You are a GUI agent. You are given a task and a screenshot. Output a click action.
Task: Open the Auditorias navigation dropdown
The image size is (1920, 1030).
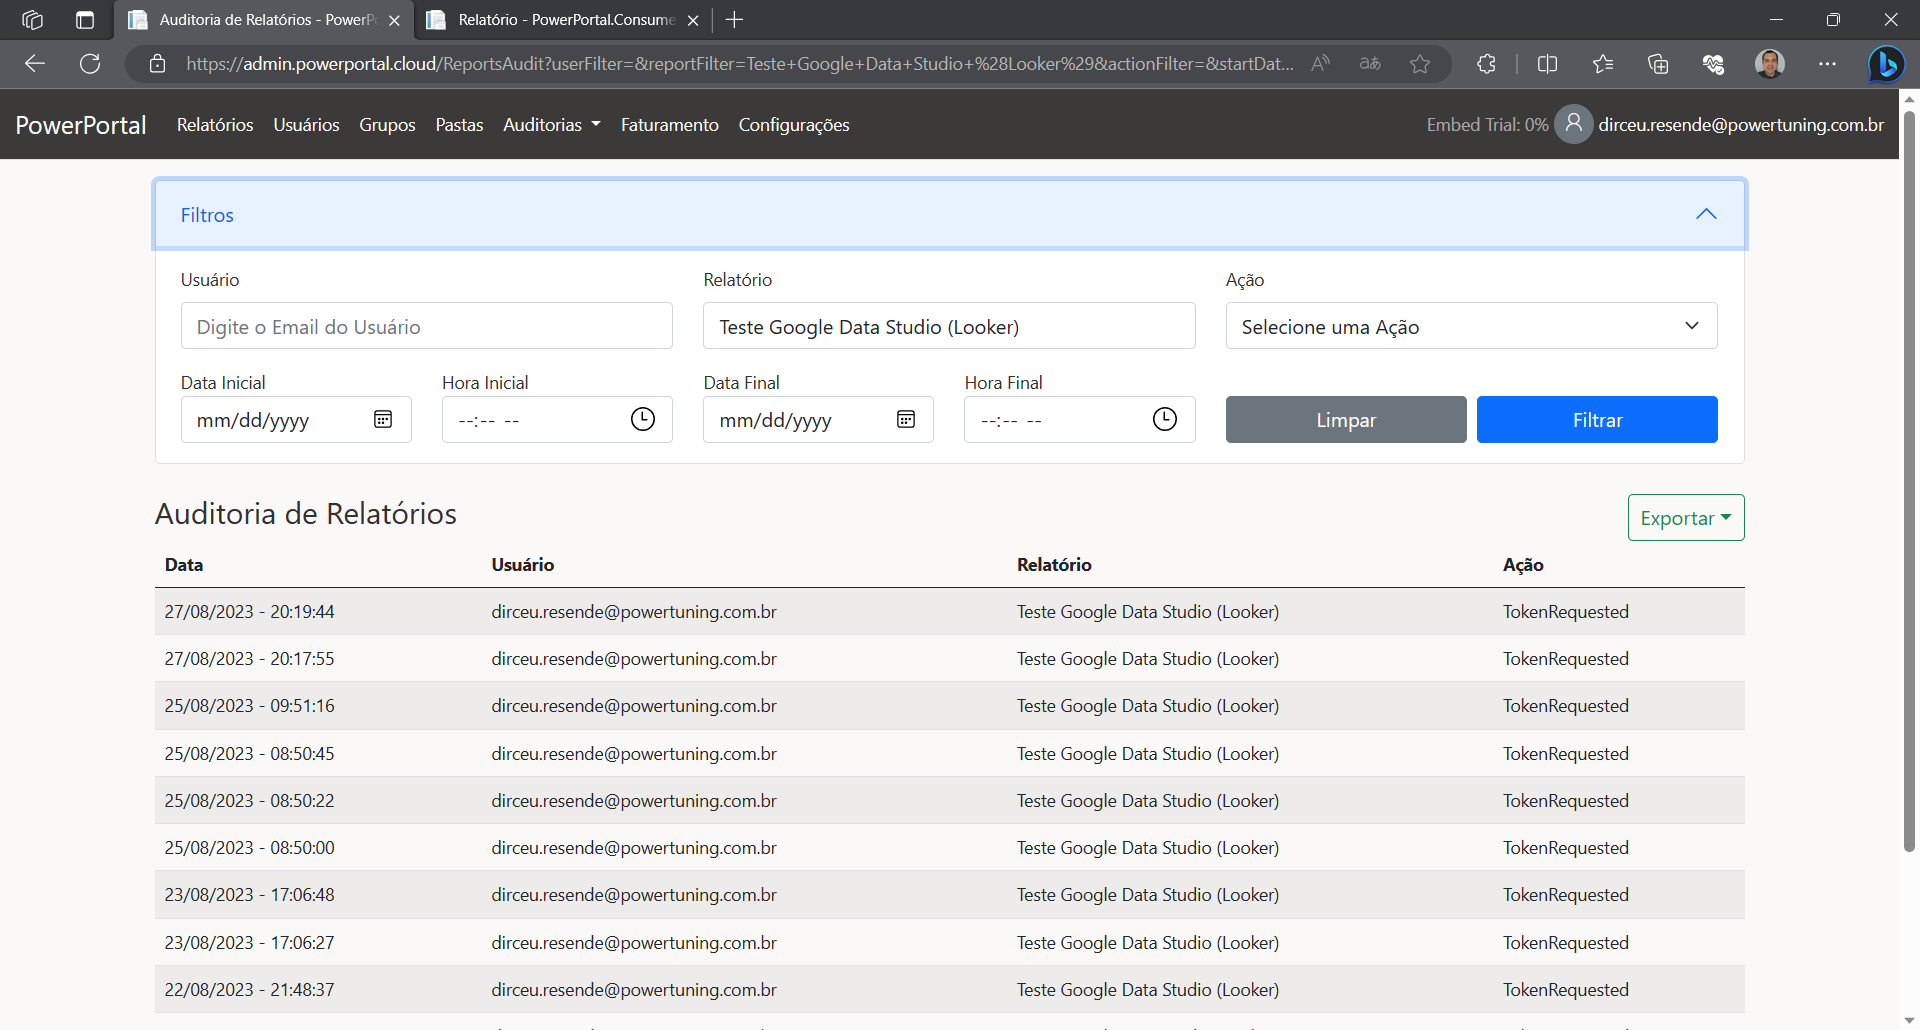coord(551,125)
